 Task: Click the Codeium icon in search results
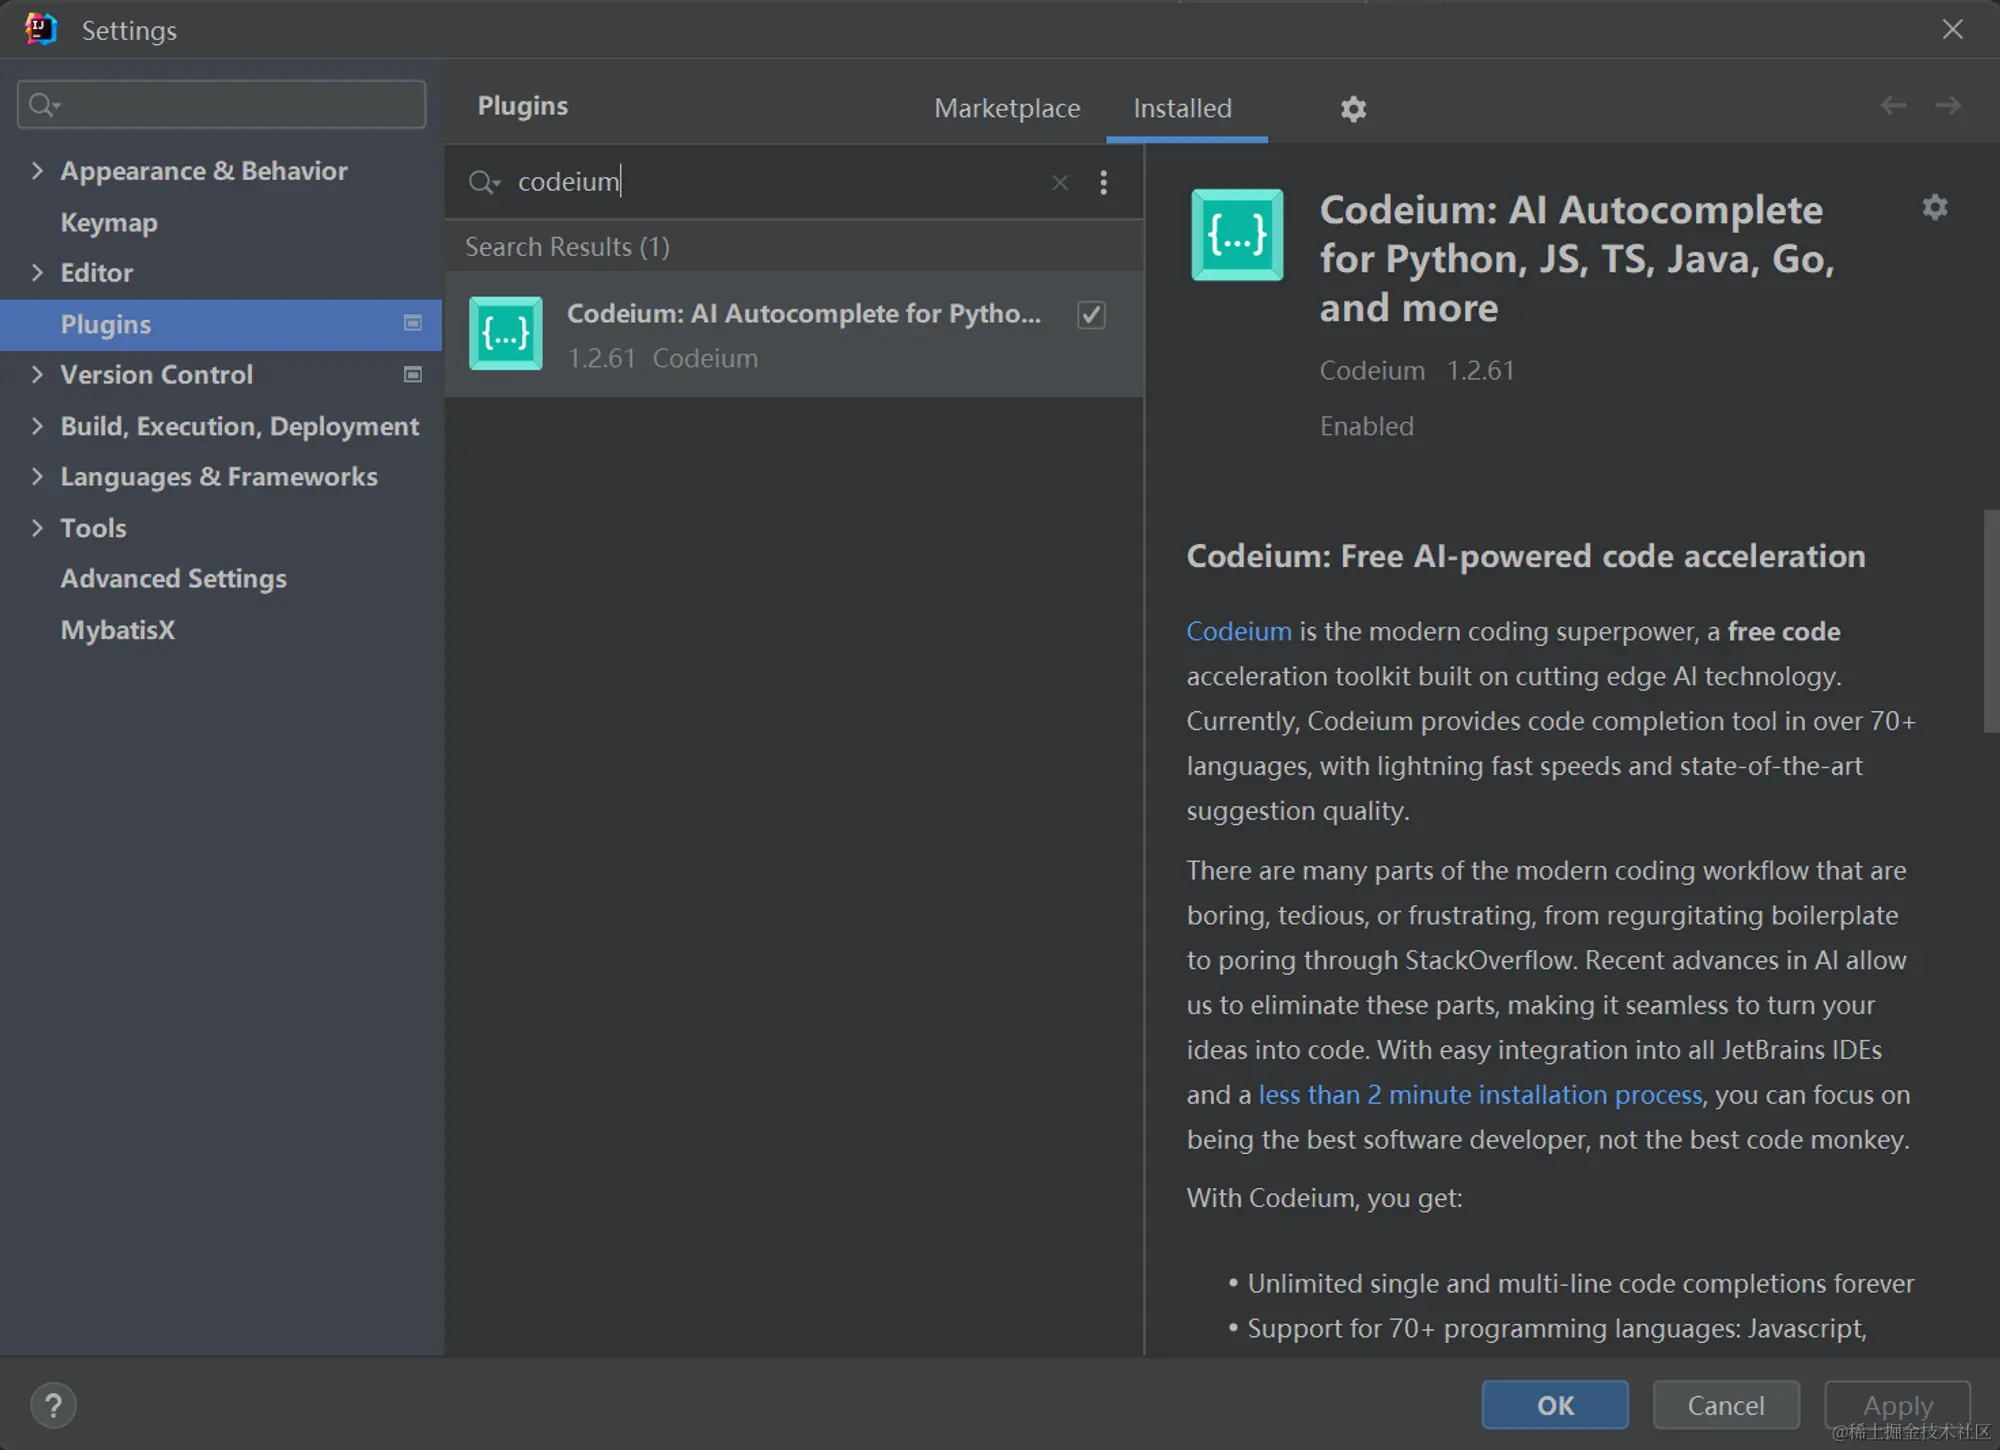(506, 334)
